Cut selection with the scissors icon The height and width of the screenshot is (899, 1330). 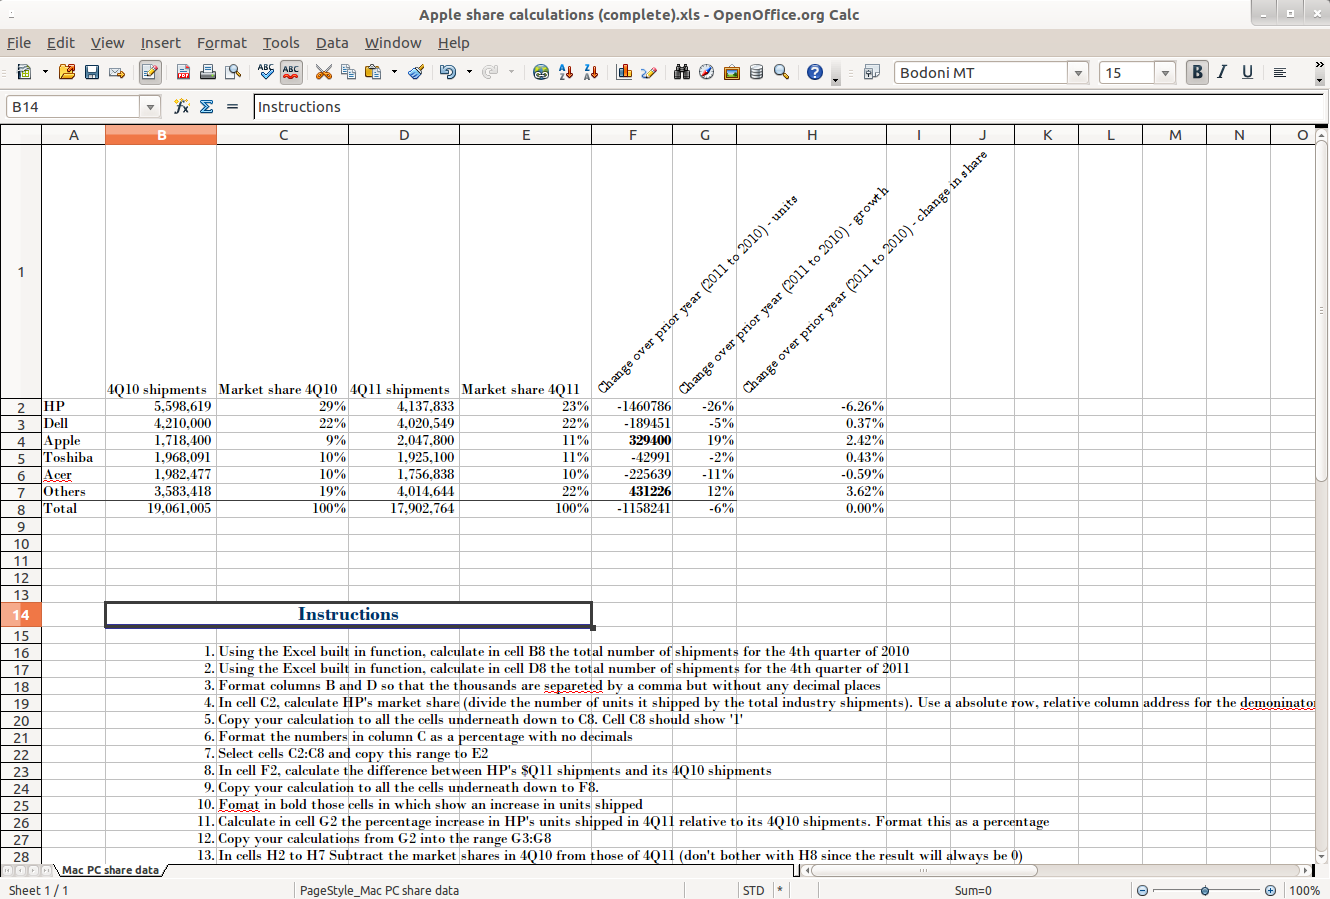pos(323,72)
